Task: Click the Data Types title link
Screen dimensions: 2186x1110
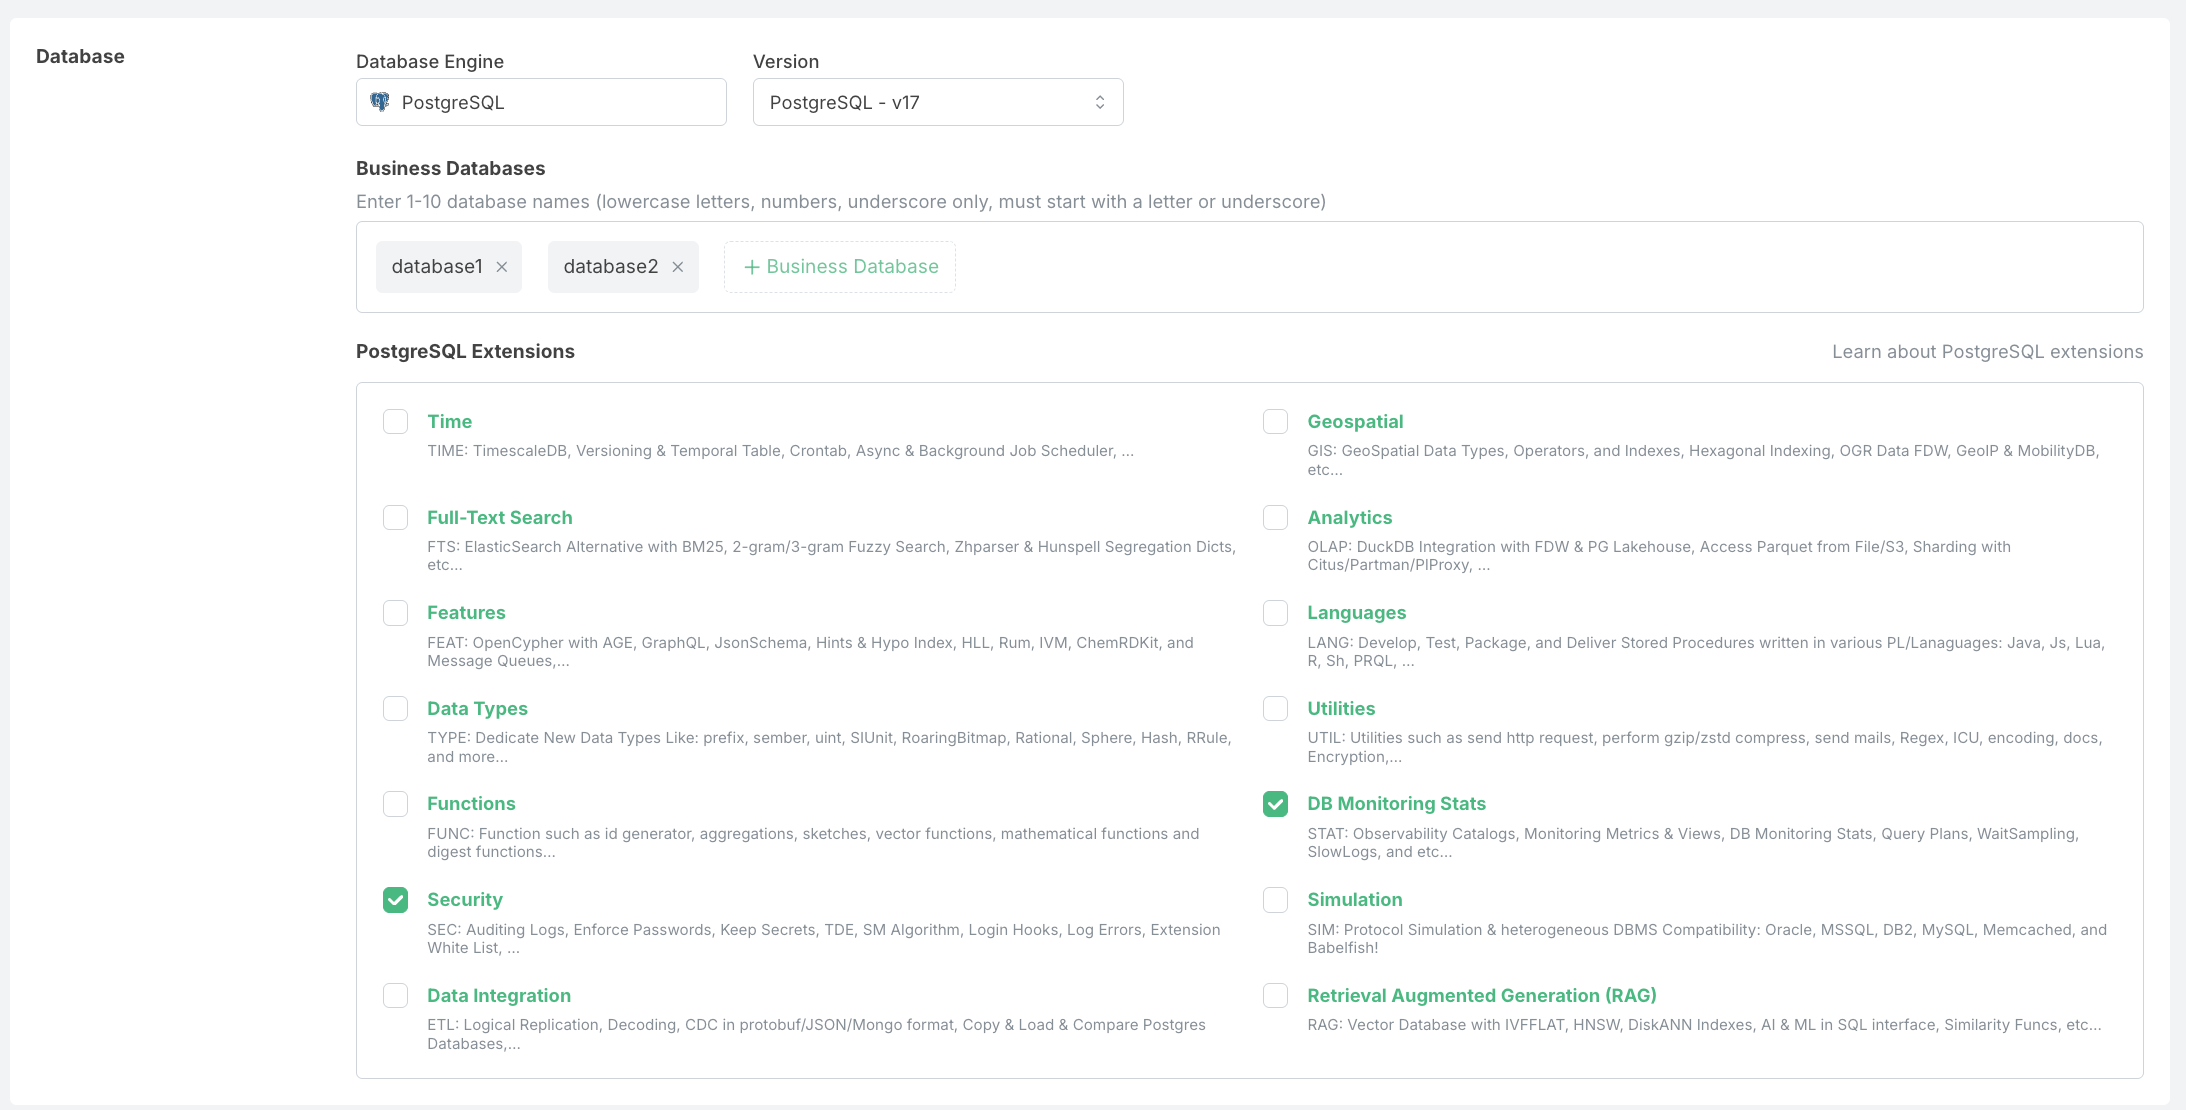Action: (477, 709)
